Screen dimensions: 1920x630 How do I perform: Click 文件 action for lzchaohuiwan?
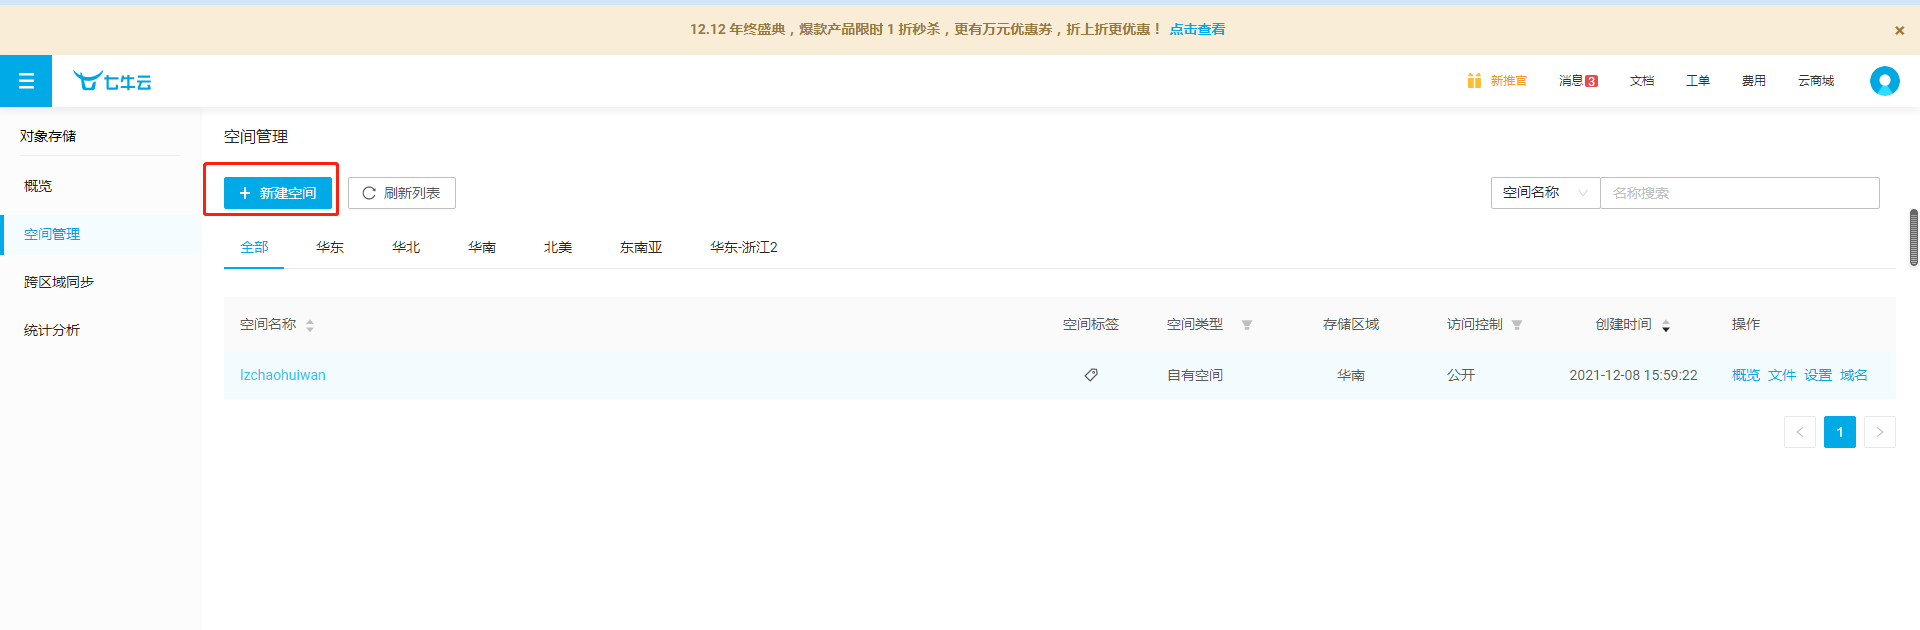1782,375
